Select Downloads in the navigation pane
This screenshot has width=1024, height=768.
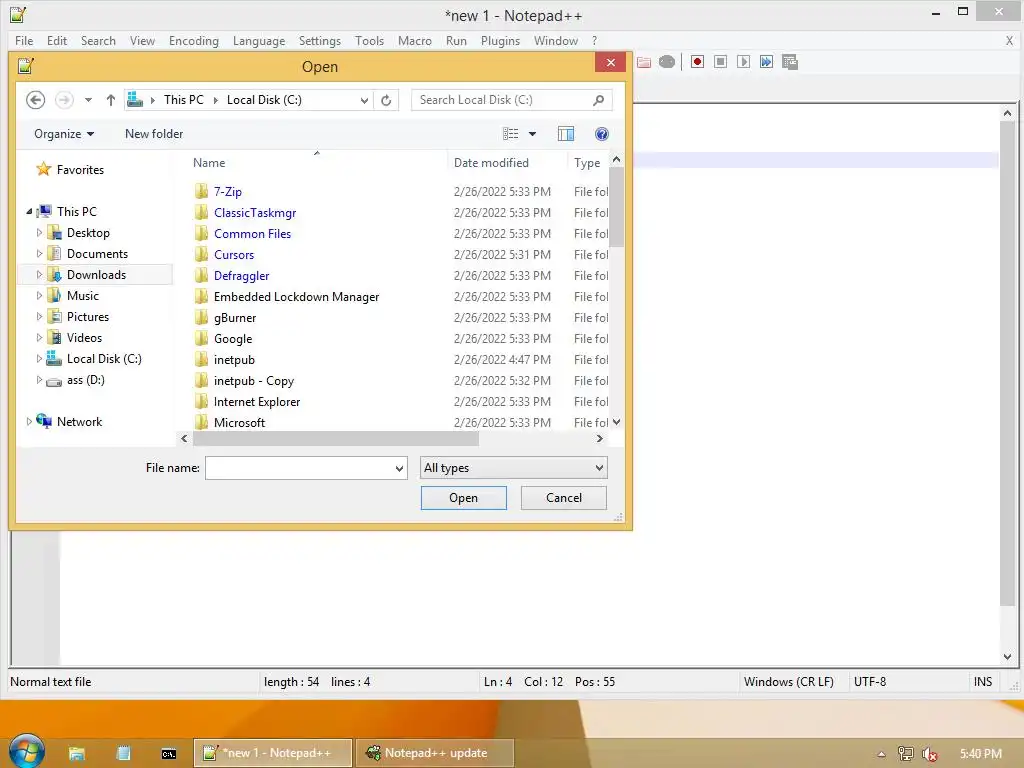[x=96, y=275]
